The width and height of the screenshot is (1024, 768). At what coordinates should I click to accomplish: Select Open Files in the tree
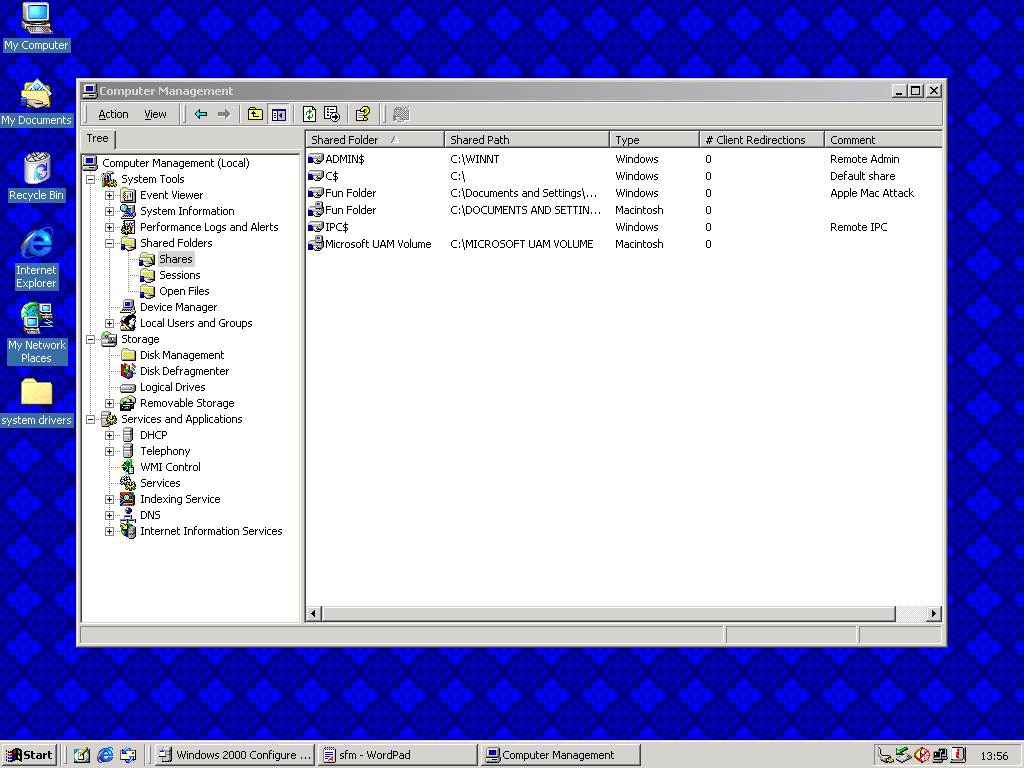pos(184,291)
